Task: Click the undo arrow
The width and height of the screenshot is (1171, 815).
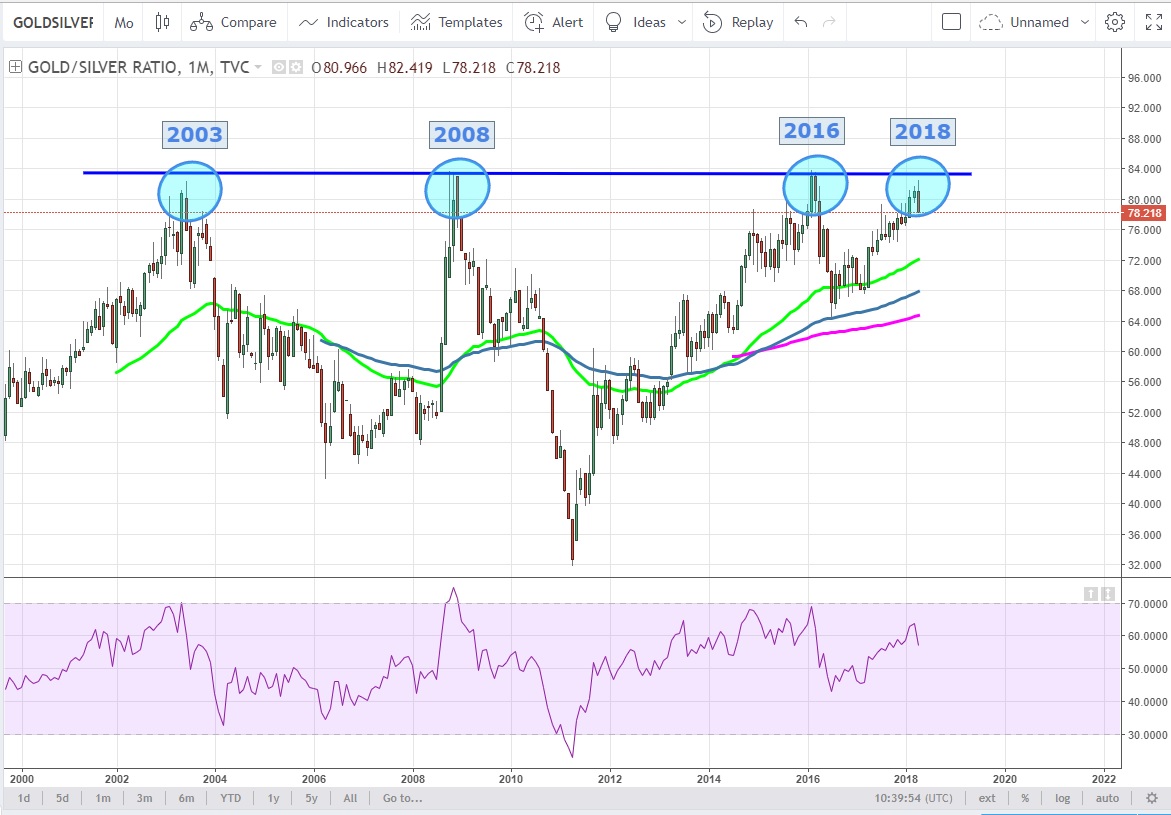Action: pyautogui.click(x=800, y=22)
